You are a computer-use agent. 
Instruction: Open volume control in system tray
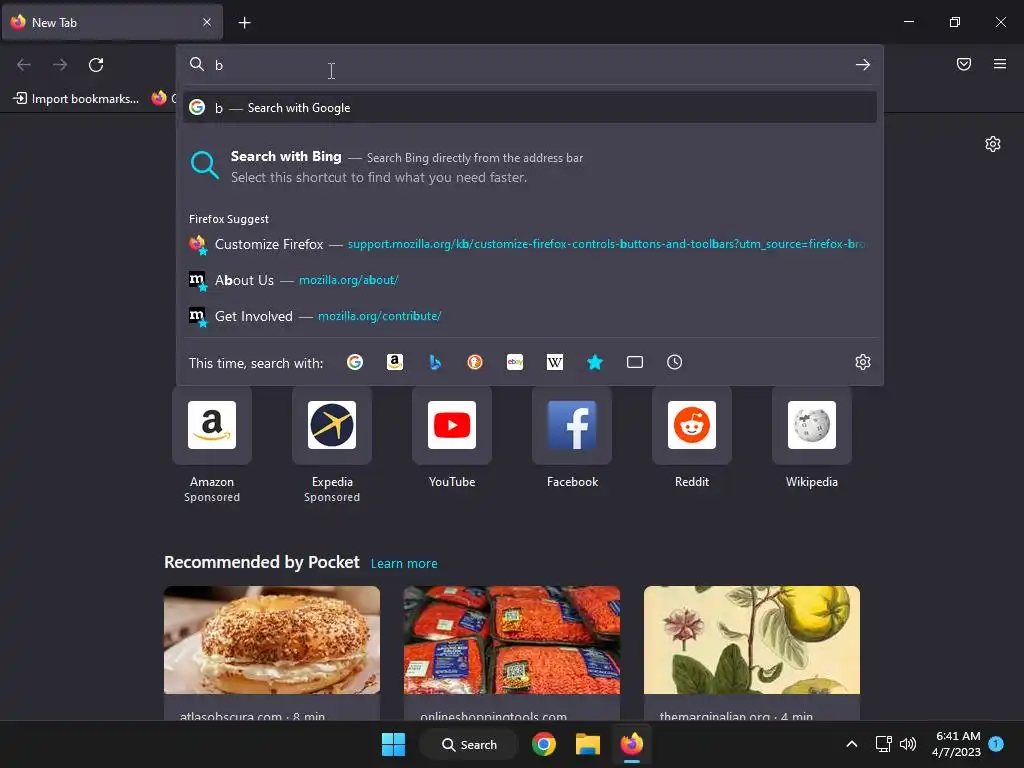(x=908, y=744)
